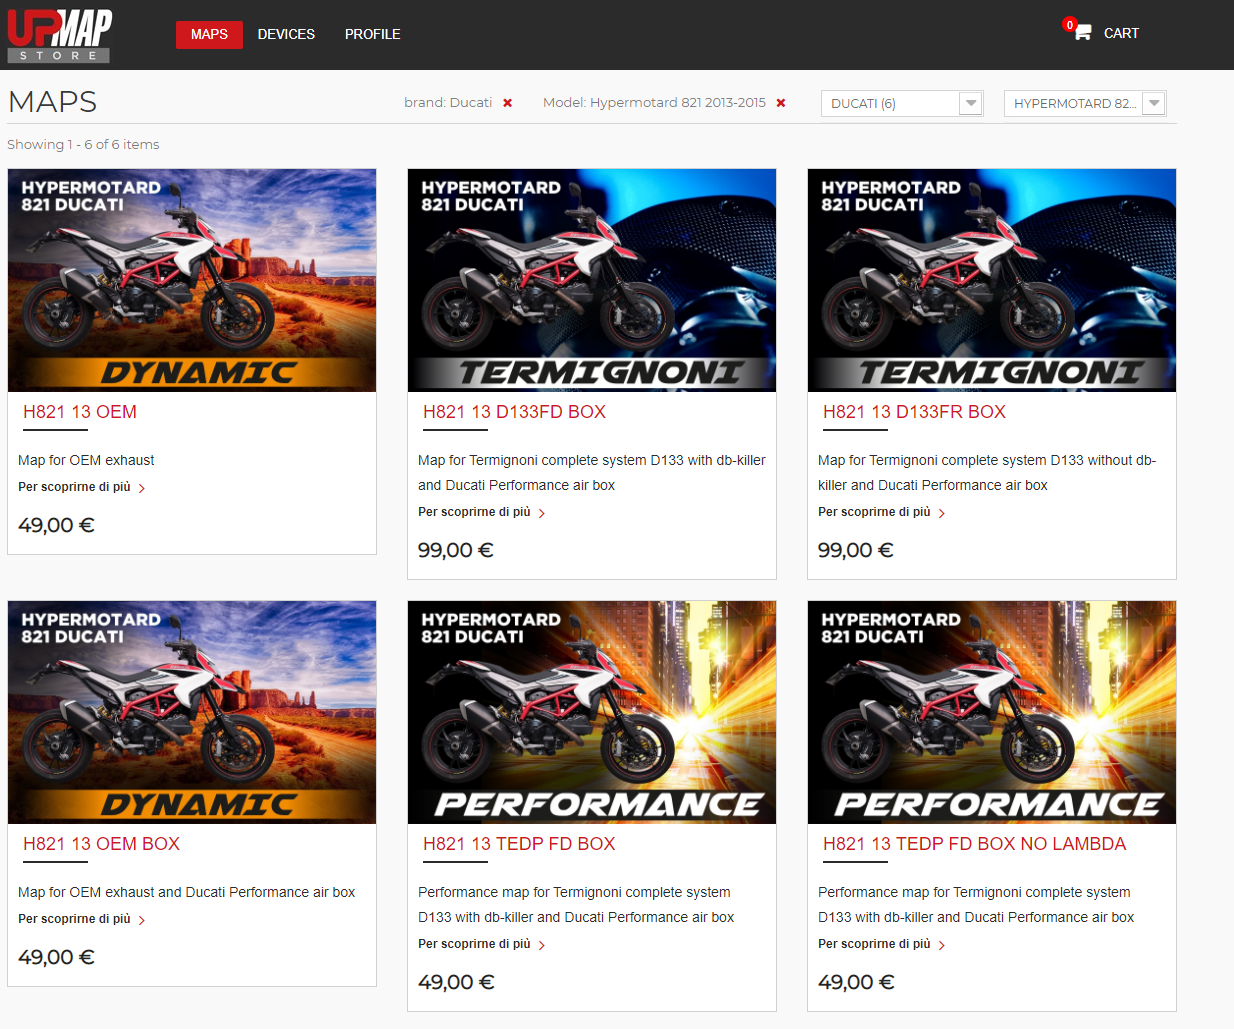The height and width of the screenshot is (1029, 1234).
Task: Click the UpMap Store logo
Action: click(59, 35)
